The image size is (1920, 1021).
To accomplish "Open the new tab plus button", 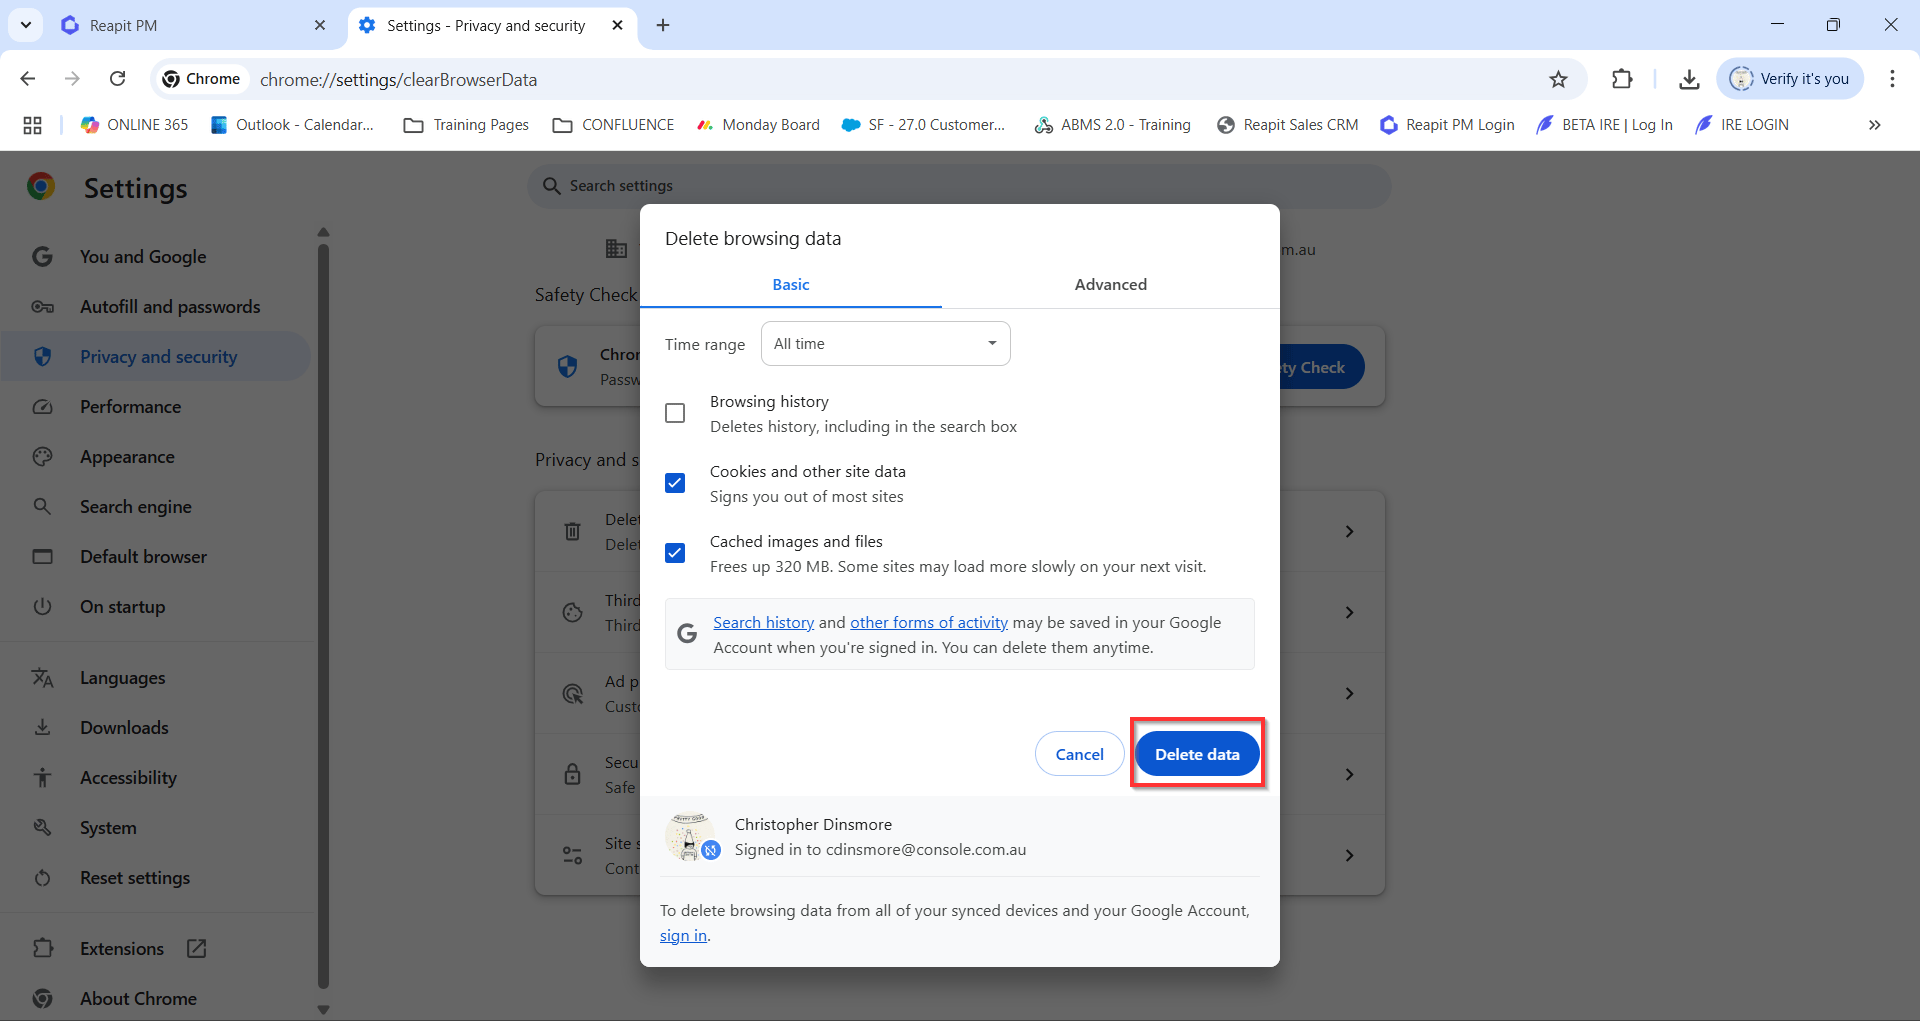I will click(x=663, y=25).
